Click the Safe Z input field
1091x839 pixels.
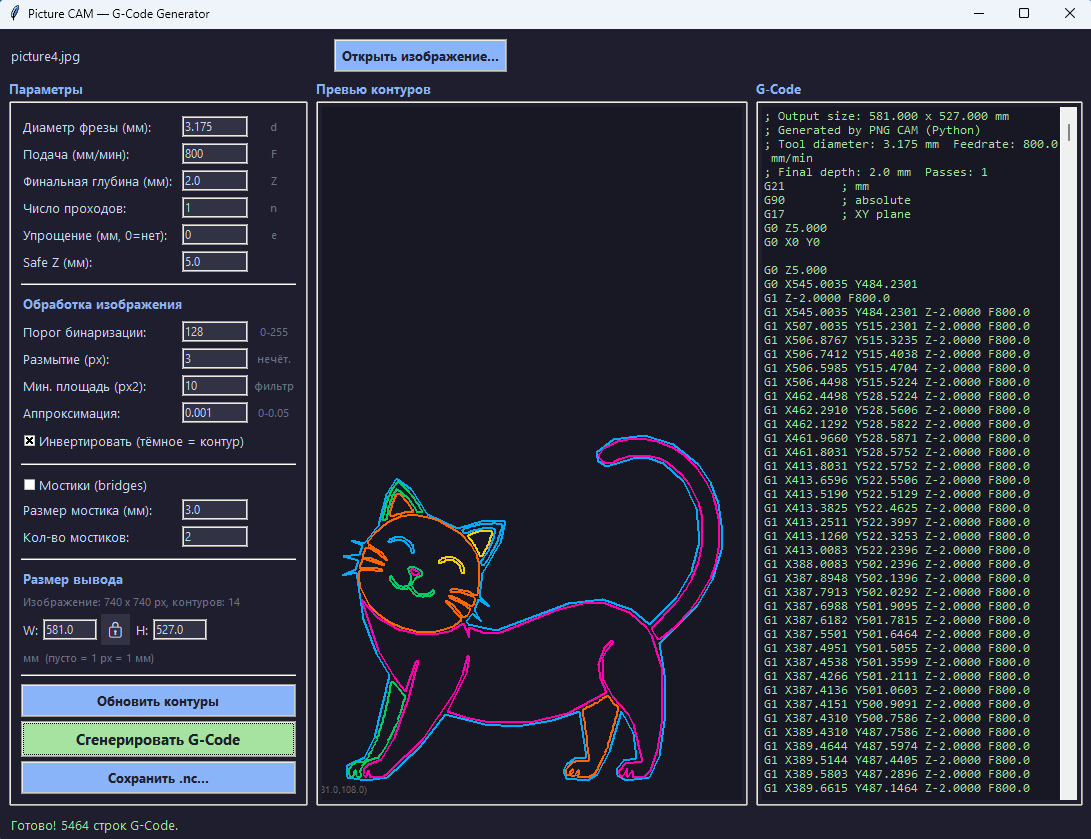pyautogui.click(x=214, y=262)
